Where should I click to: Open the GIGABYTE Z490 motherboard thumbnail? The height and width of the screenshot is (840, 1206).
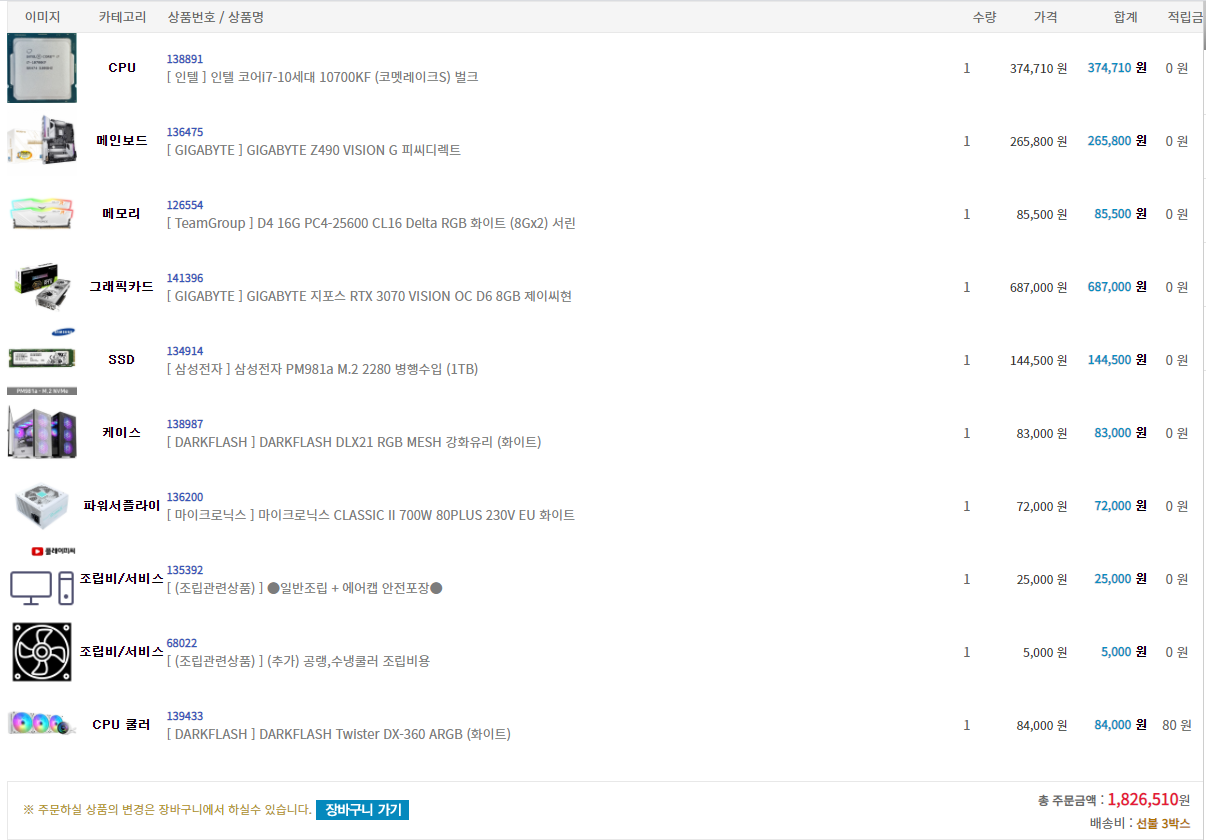click(42, 140)
